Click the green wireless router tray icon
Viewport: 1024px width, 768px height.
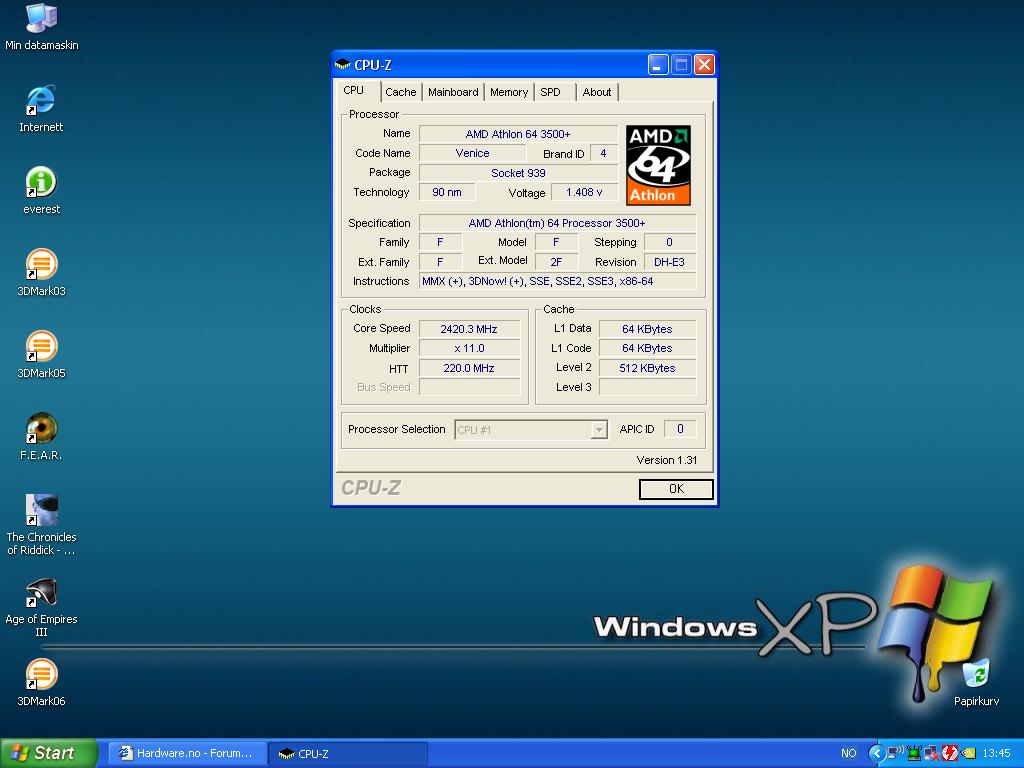(x=914, y=753)
